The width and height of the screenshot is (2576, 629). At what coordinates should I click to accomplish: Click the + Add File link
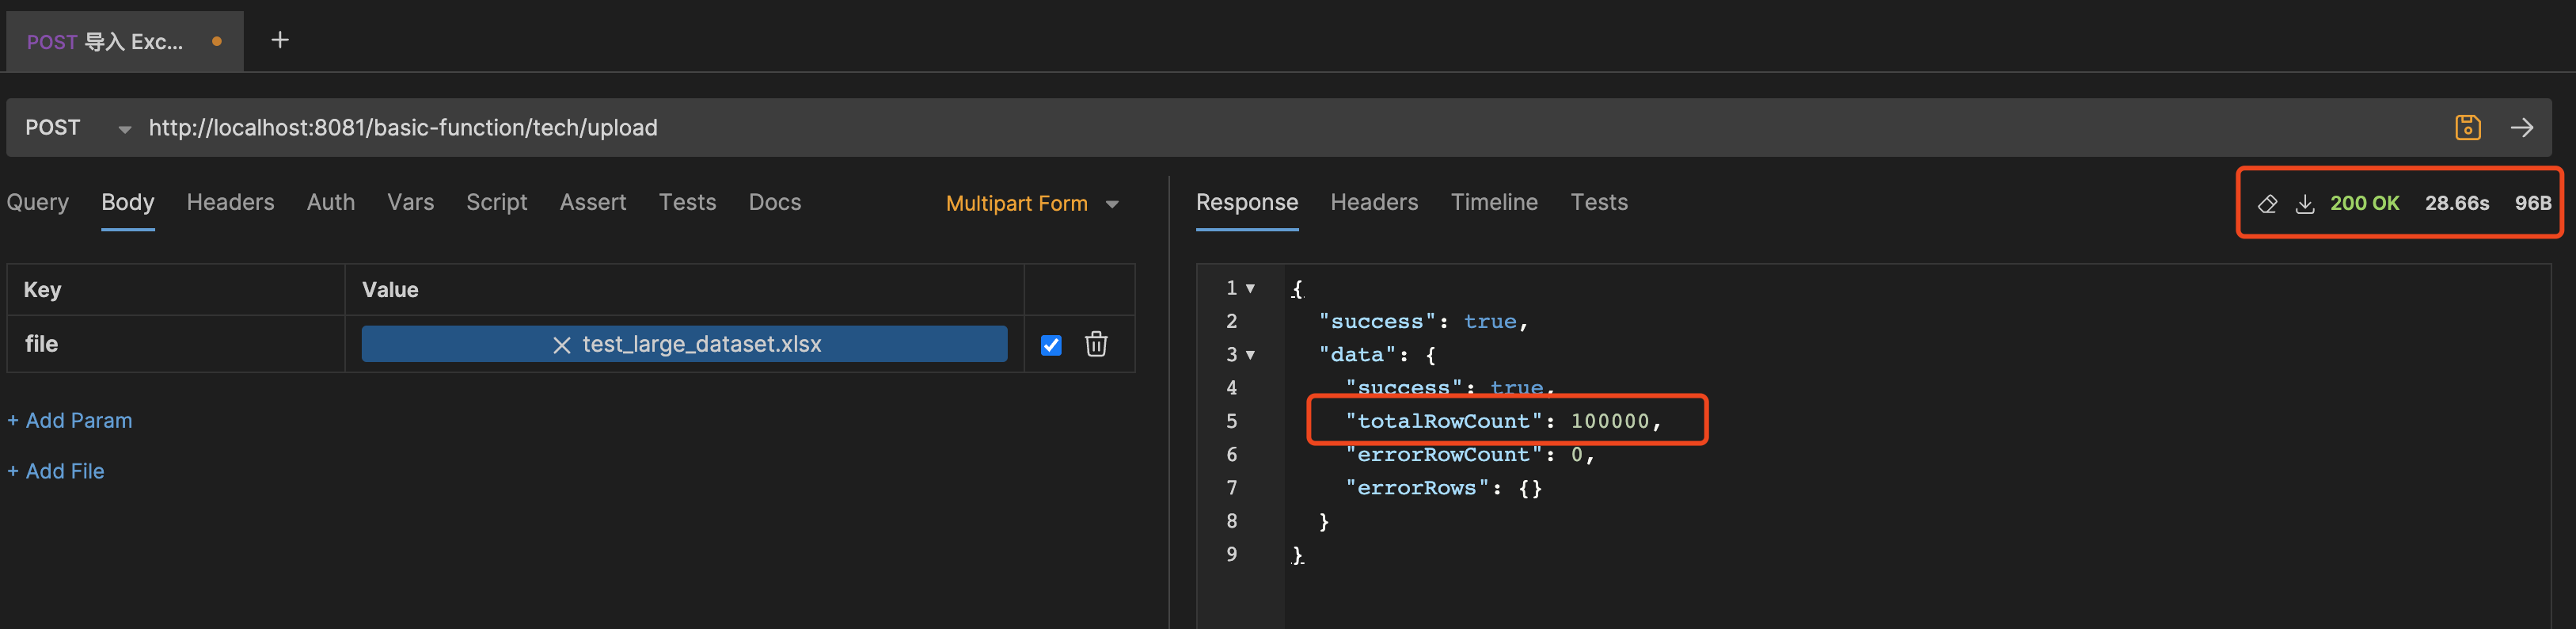[56, 471]
